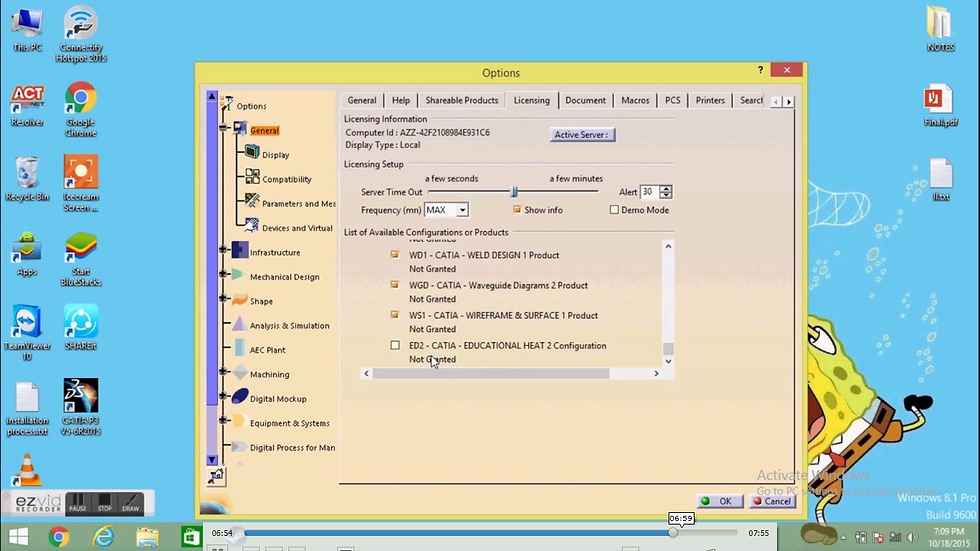Click the General category icon
Image resolution: width=980 pixels, height=551 pixels.
click(x=240, y=128)
